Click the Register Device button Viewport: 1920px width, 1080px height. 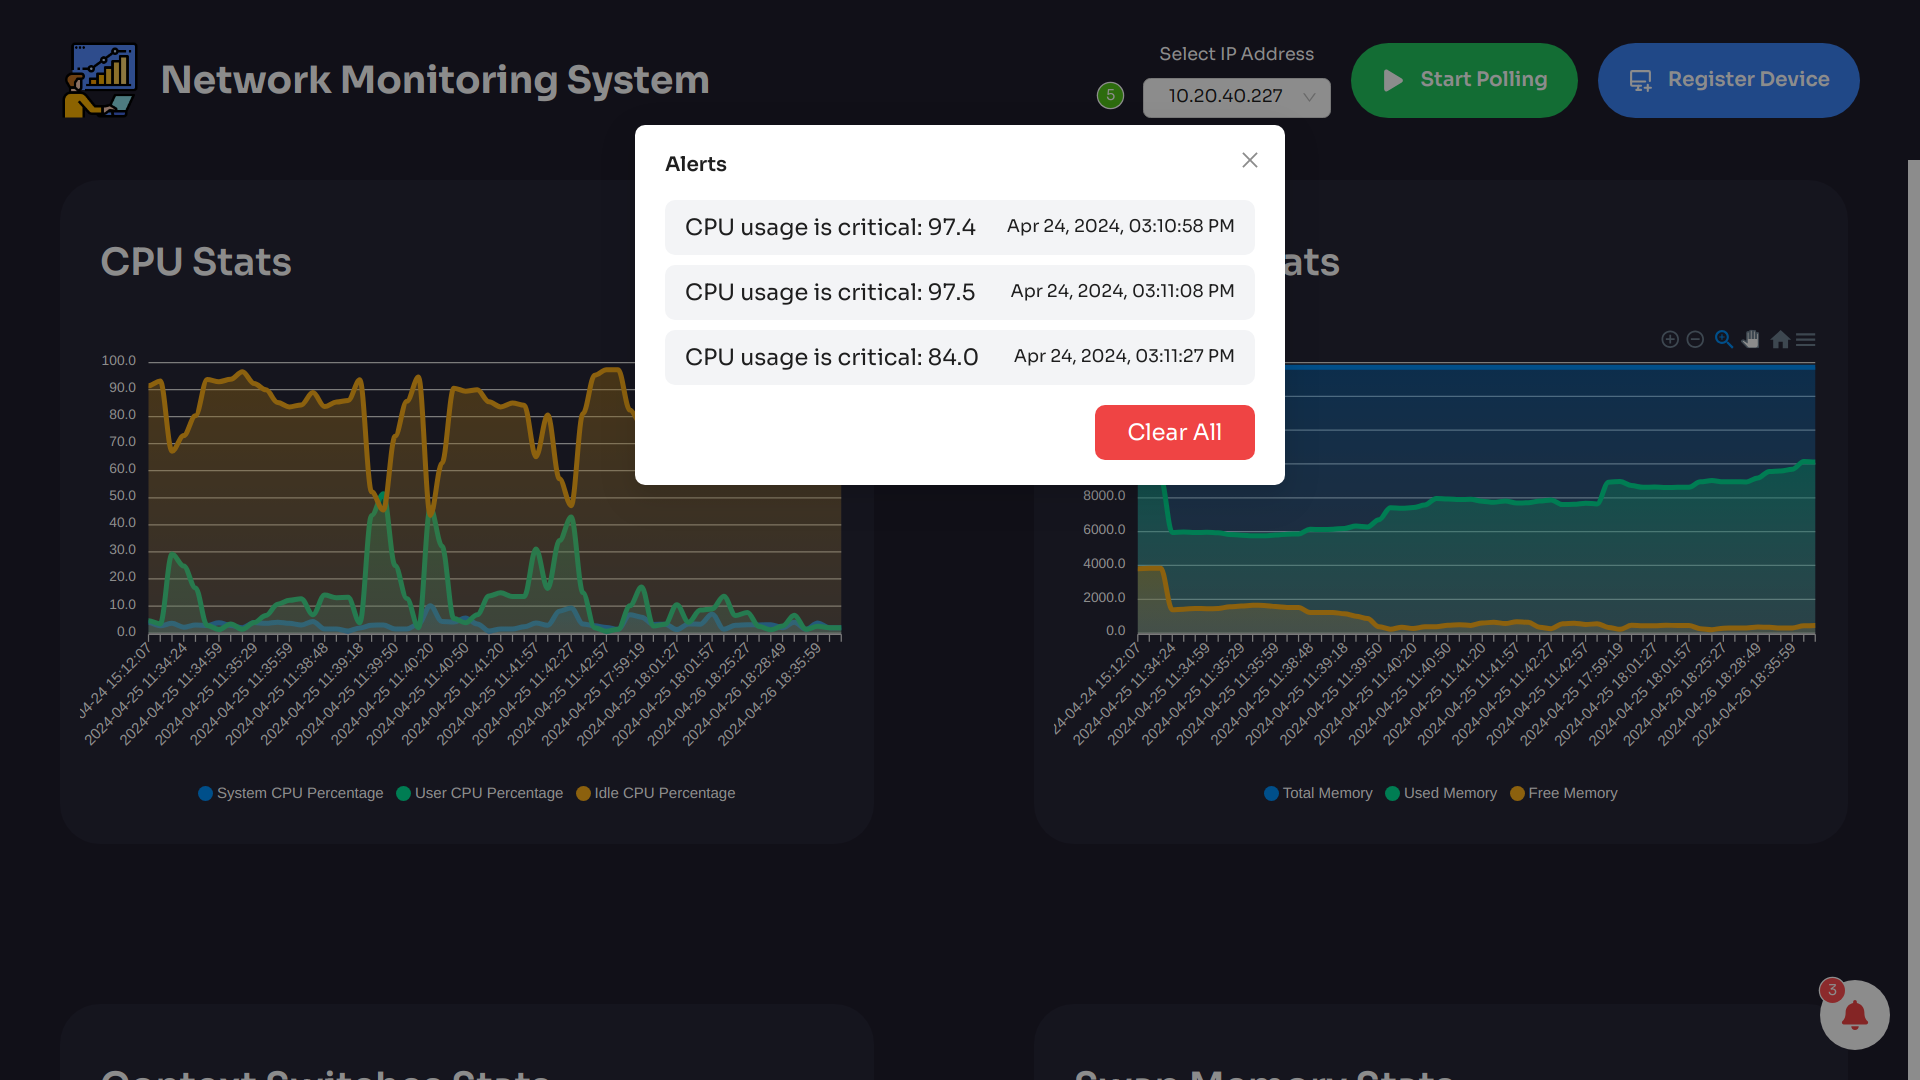(x=1729, y=80)
